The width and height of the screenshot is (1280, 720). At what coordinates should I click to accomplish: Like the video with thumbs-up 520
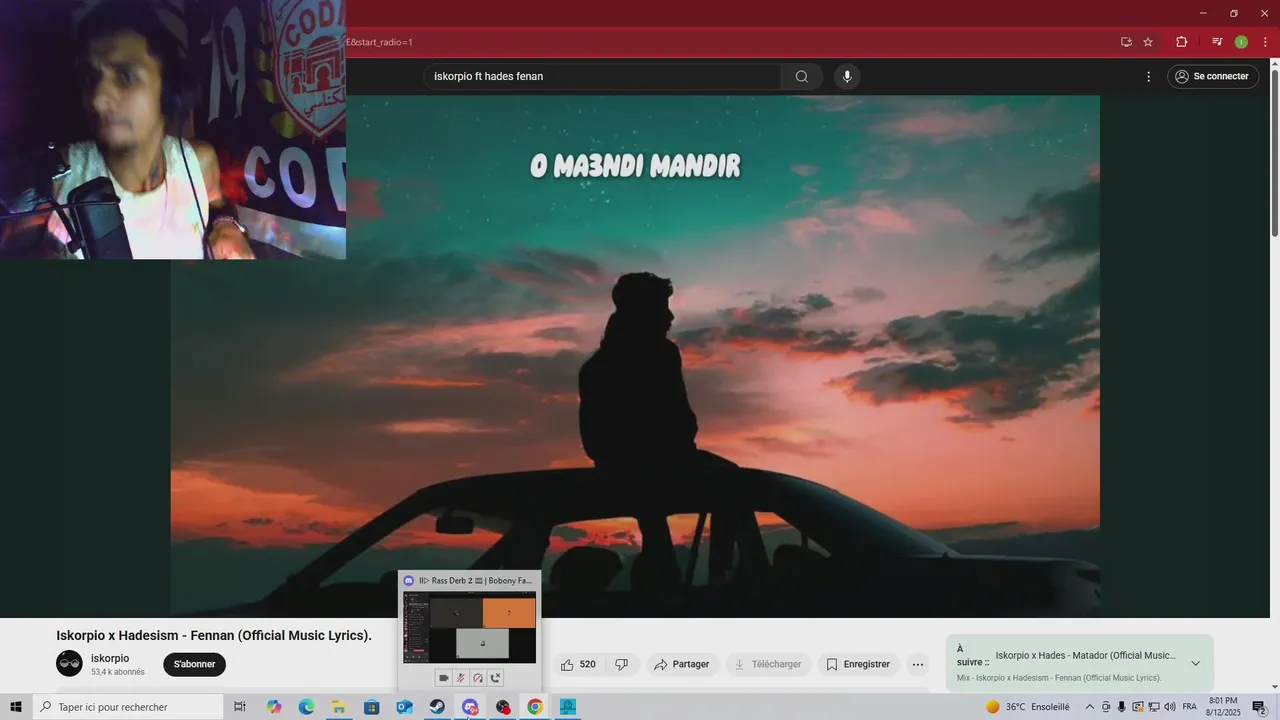578,664
